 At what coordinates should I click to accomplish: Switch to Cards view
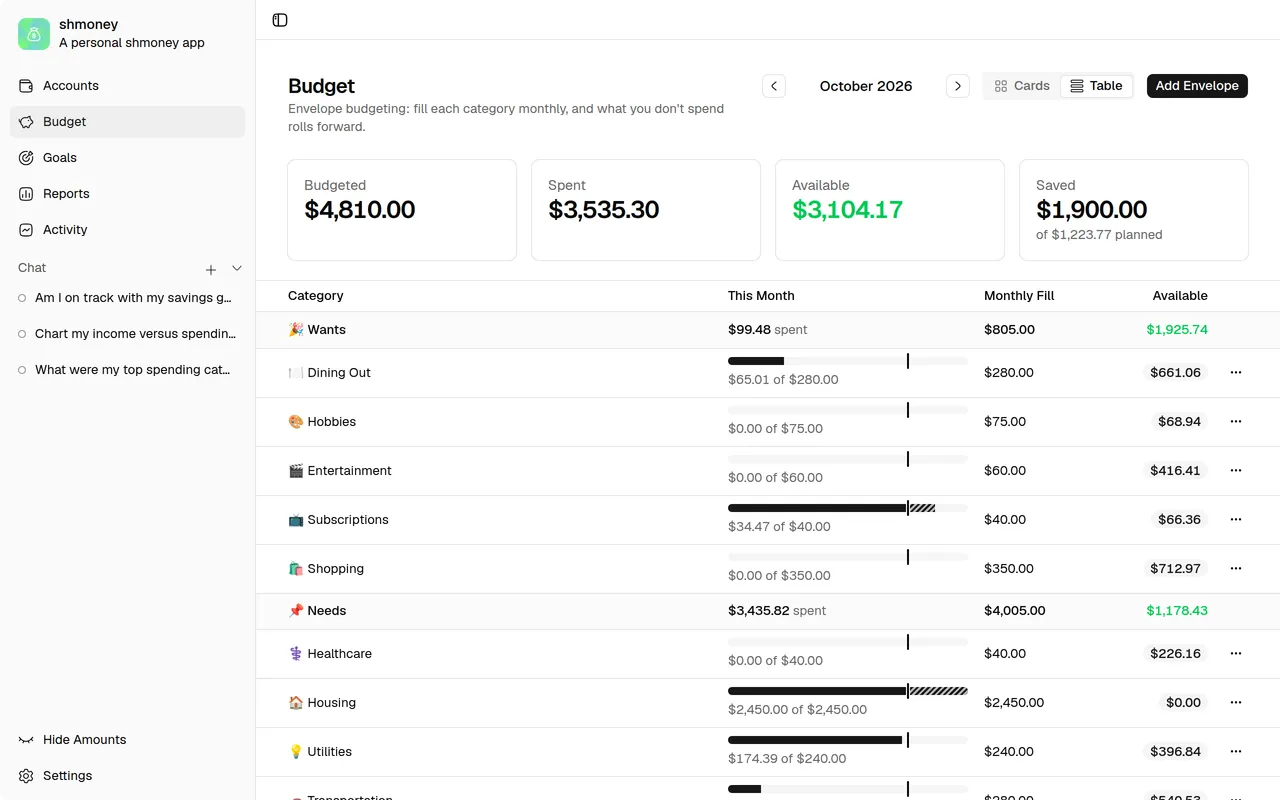(x=1022, y=86)
